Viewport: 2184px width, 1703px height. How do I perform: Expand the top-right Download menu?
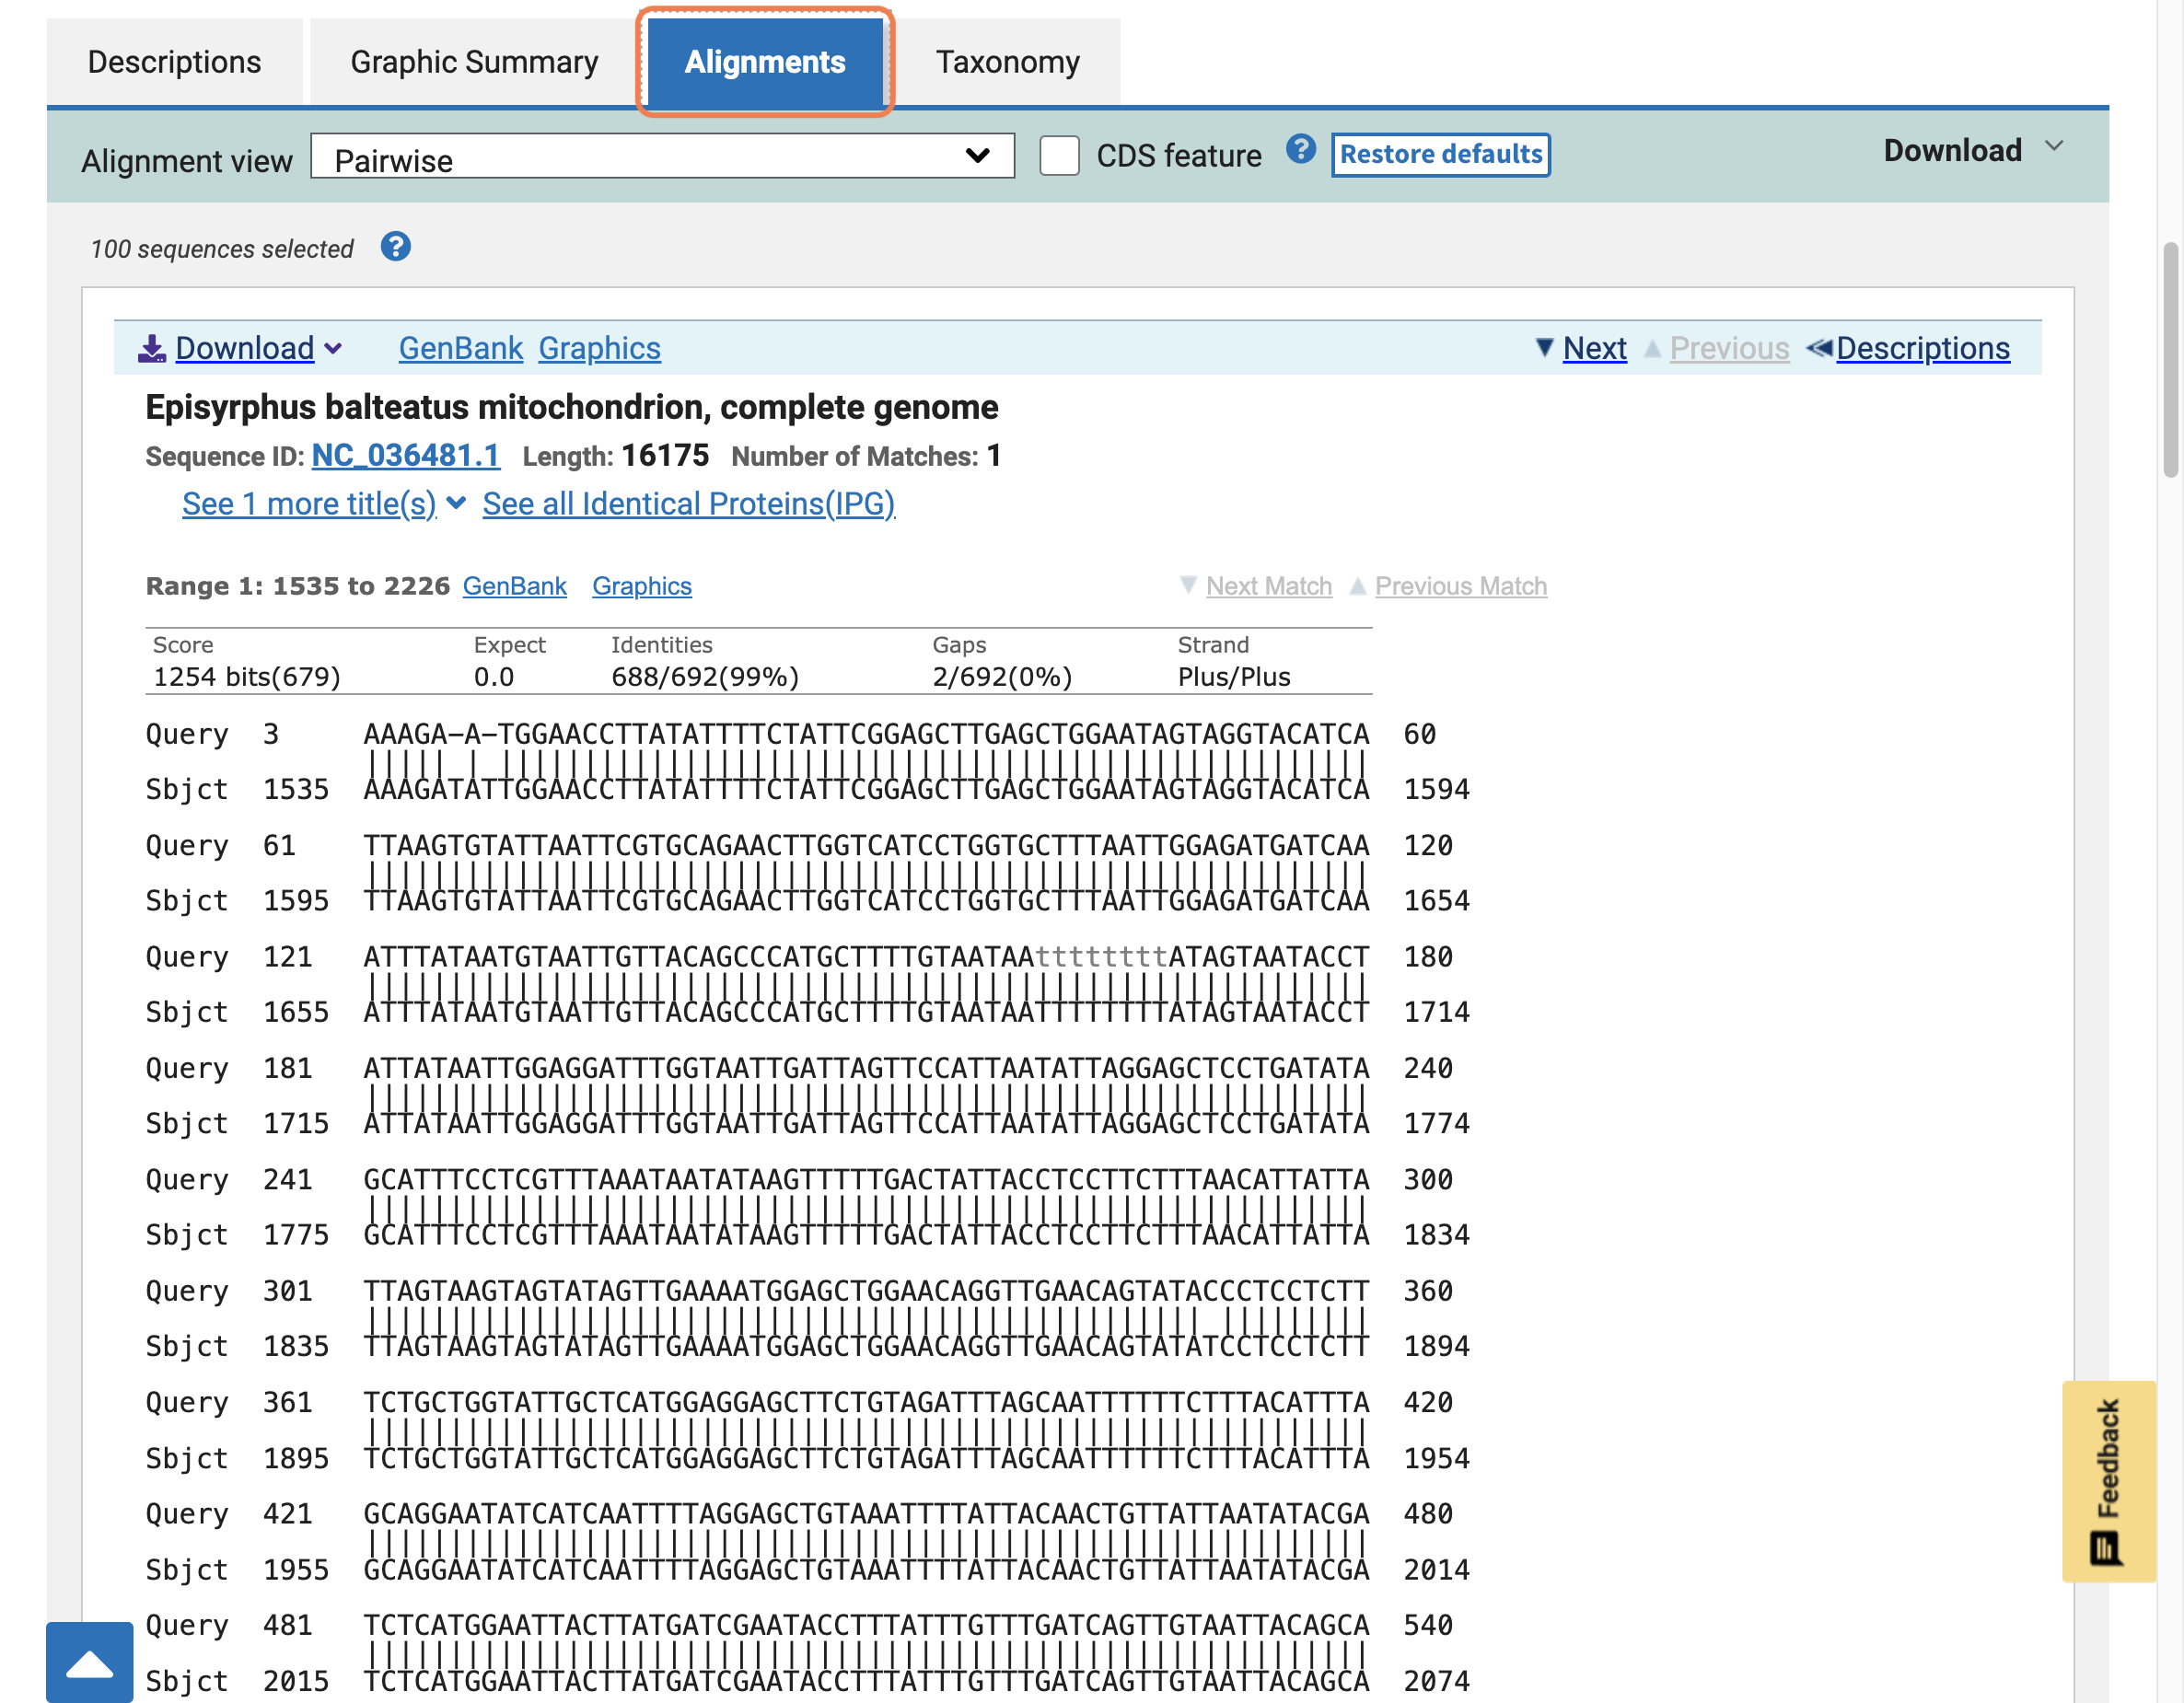click(1973, 150)
